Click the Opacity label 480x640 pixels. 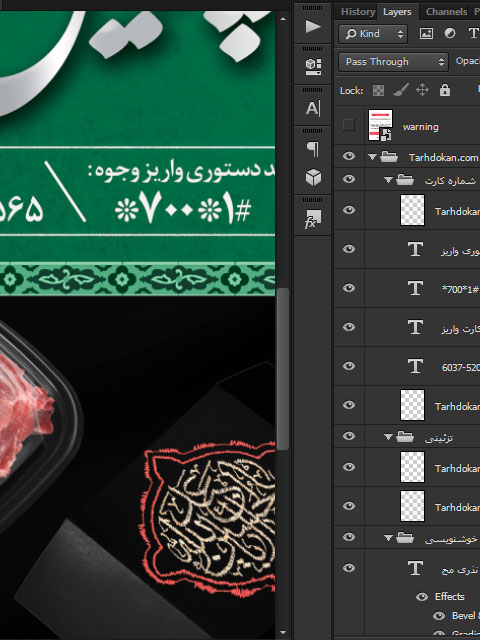coord(467,61)
